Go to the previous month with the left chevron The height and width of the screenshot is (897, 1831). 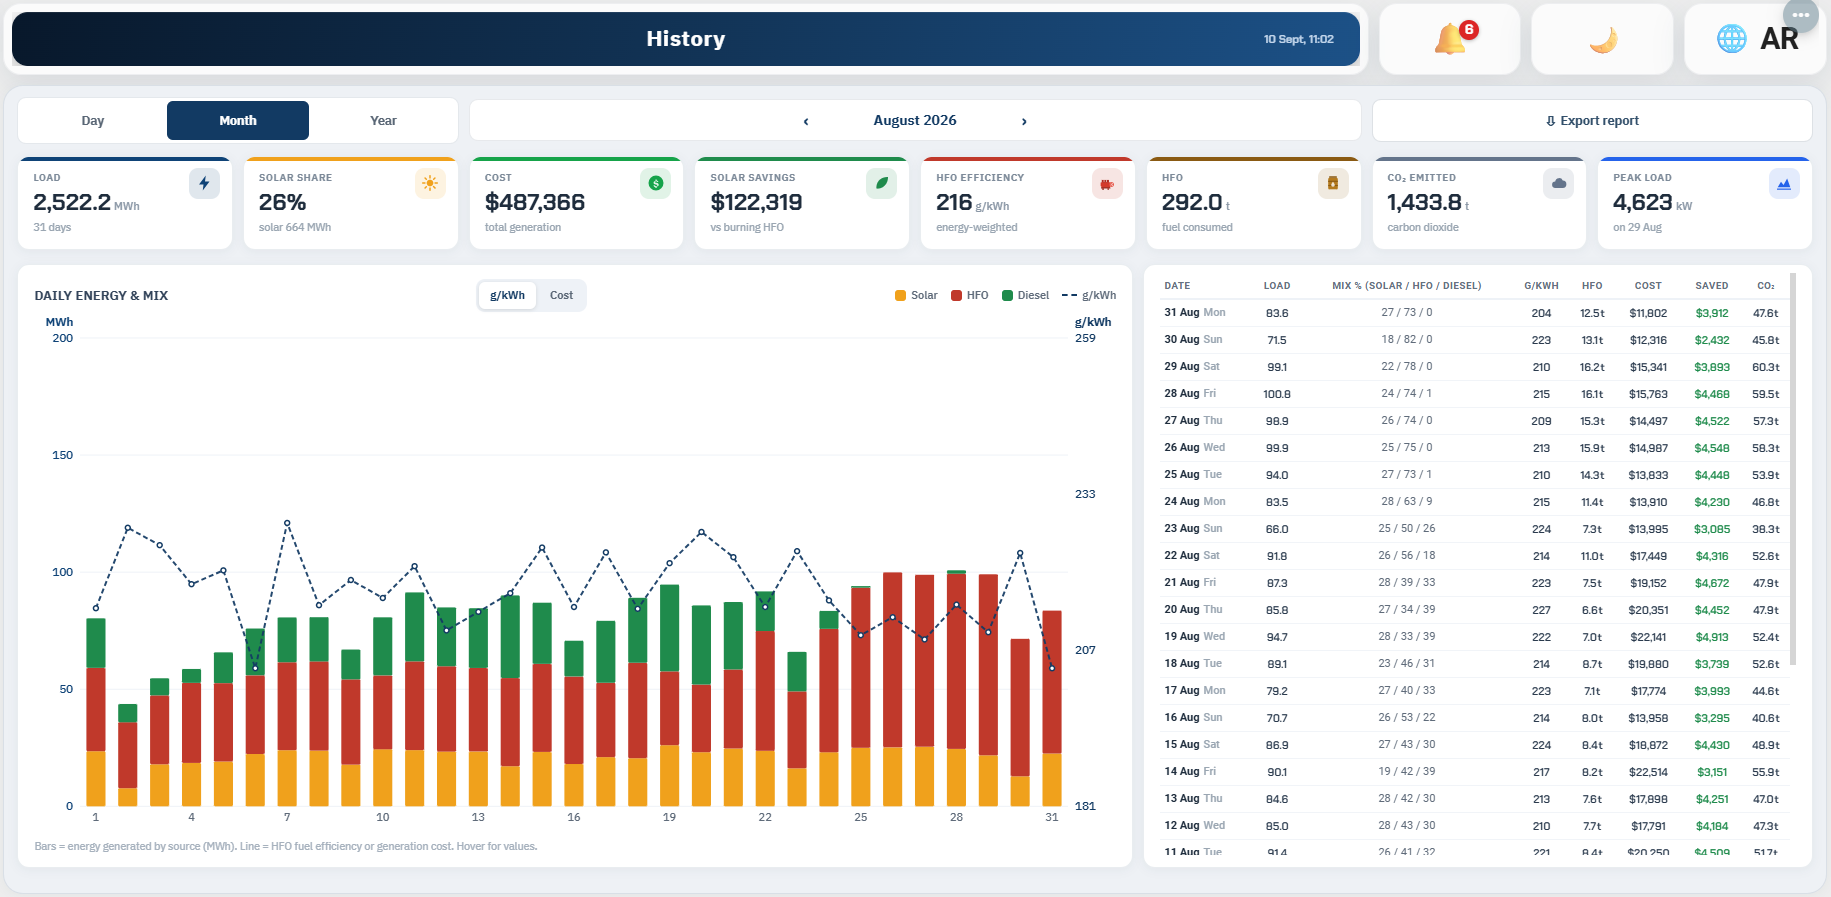pyautogui.click(x=806, y=121)
